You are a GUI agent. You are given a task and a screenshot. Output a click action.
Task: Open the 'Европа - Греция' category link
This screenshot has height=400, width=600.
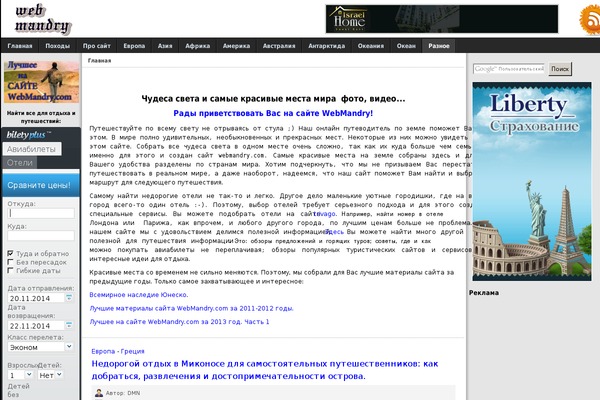pos(118,351)
